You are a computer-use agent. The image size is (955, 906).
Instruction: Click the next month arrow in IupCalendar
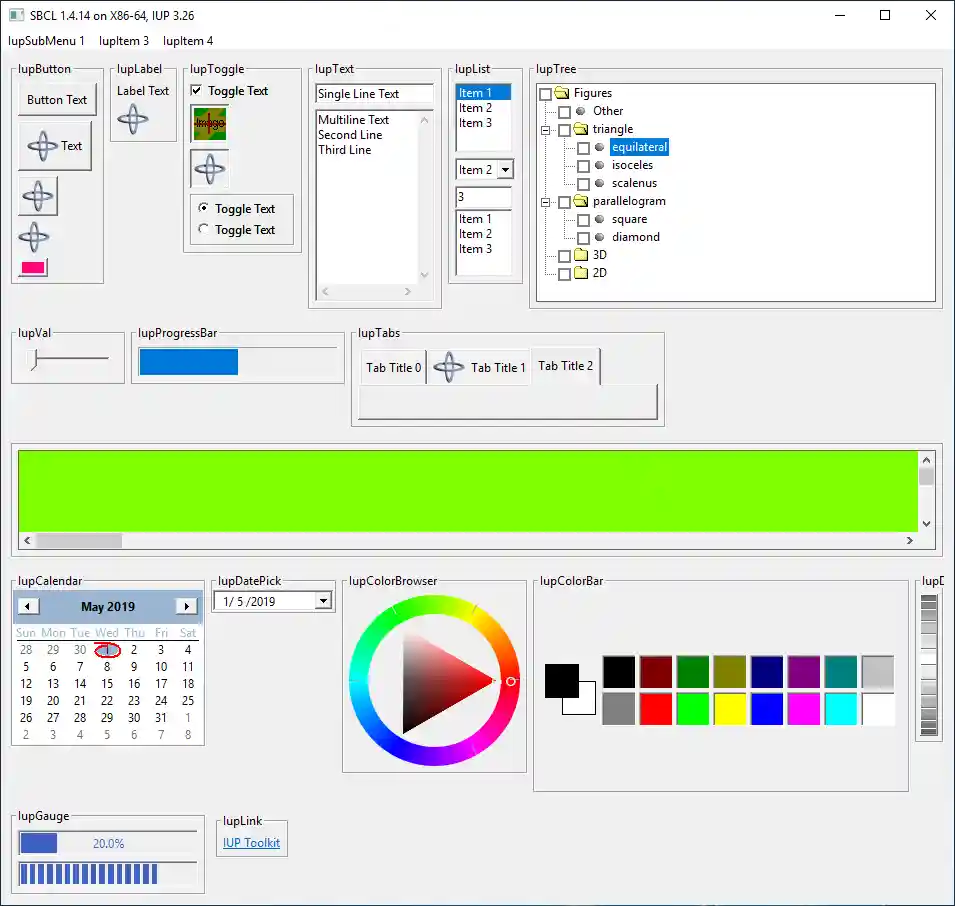[186, 606]
